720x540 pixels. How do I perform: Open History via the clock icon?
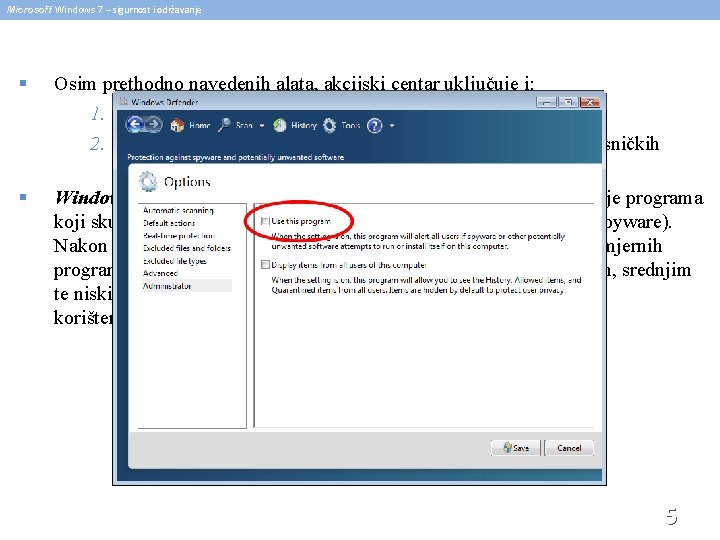click(x=280, y=125)
